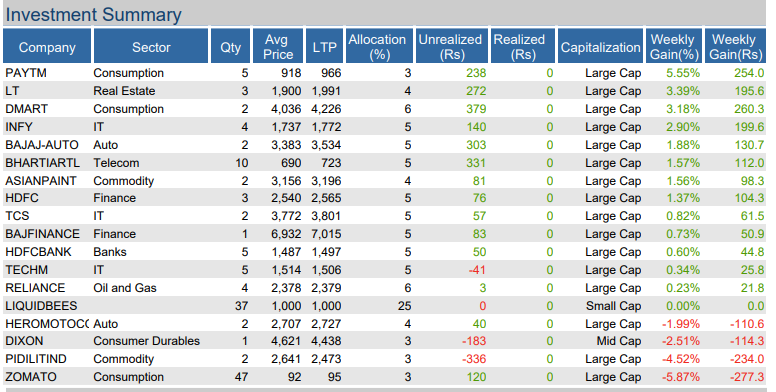This screenshot has width=776, height=392.
Task: Select the TCS company name
Action: coord(17,216)
